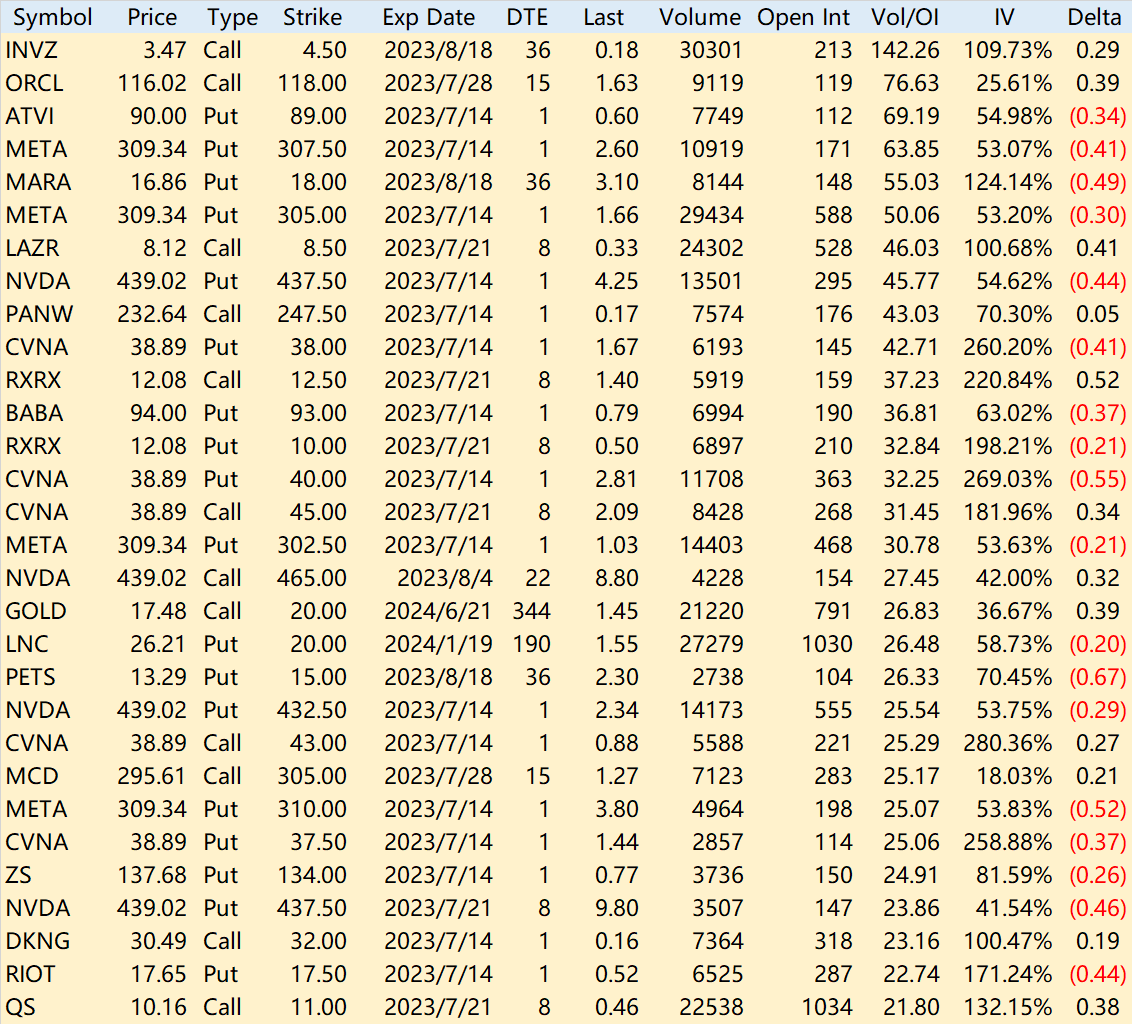Select the PANW symbol cell
1132x1024 pixels.
point(40,314)
